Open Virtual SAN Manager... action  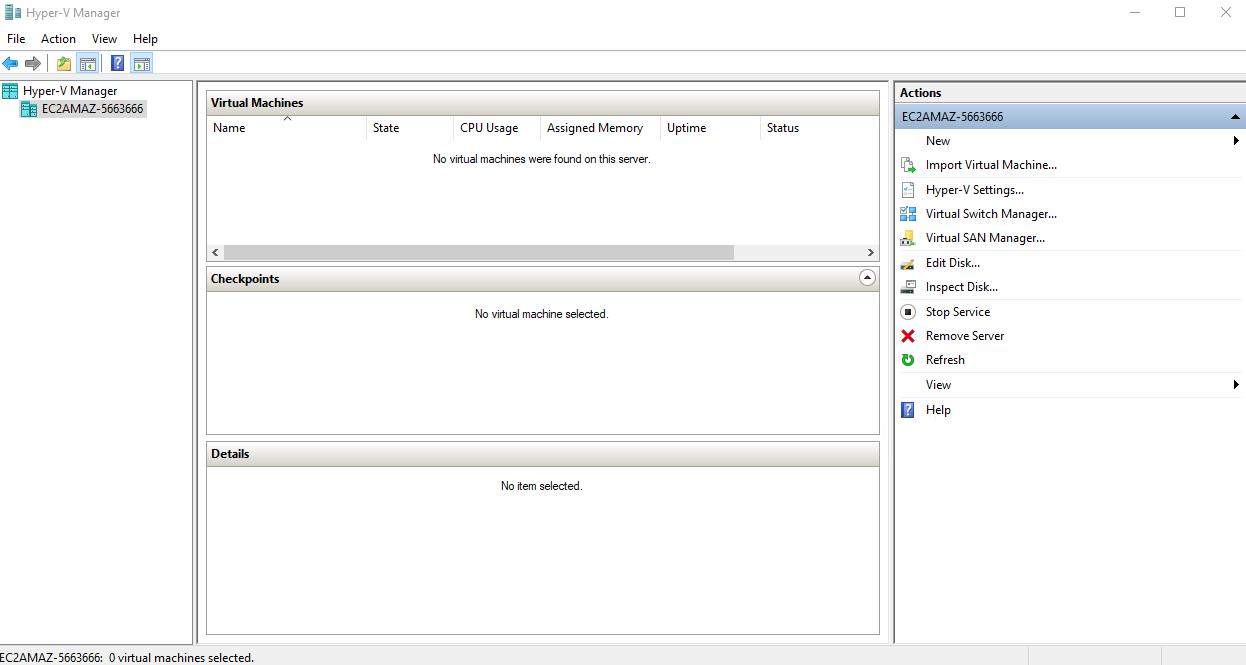[985, 238]
